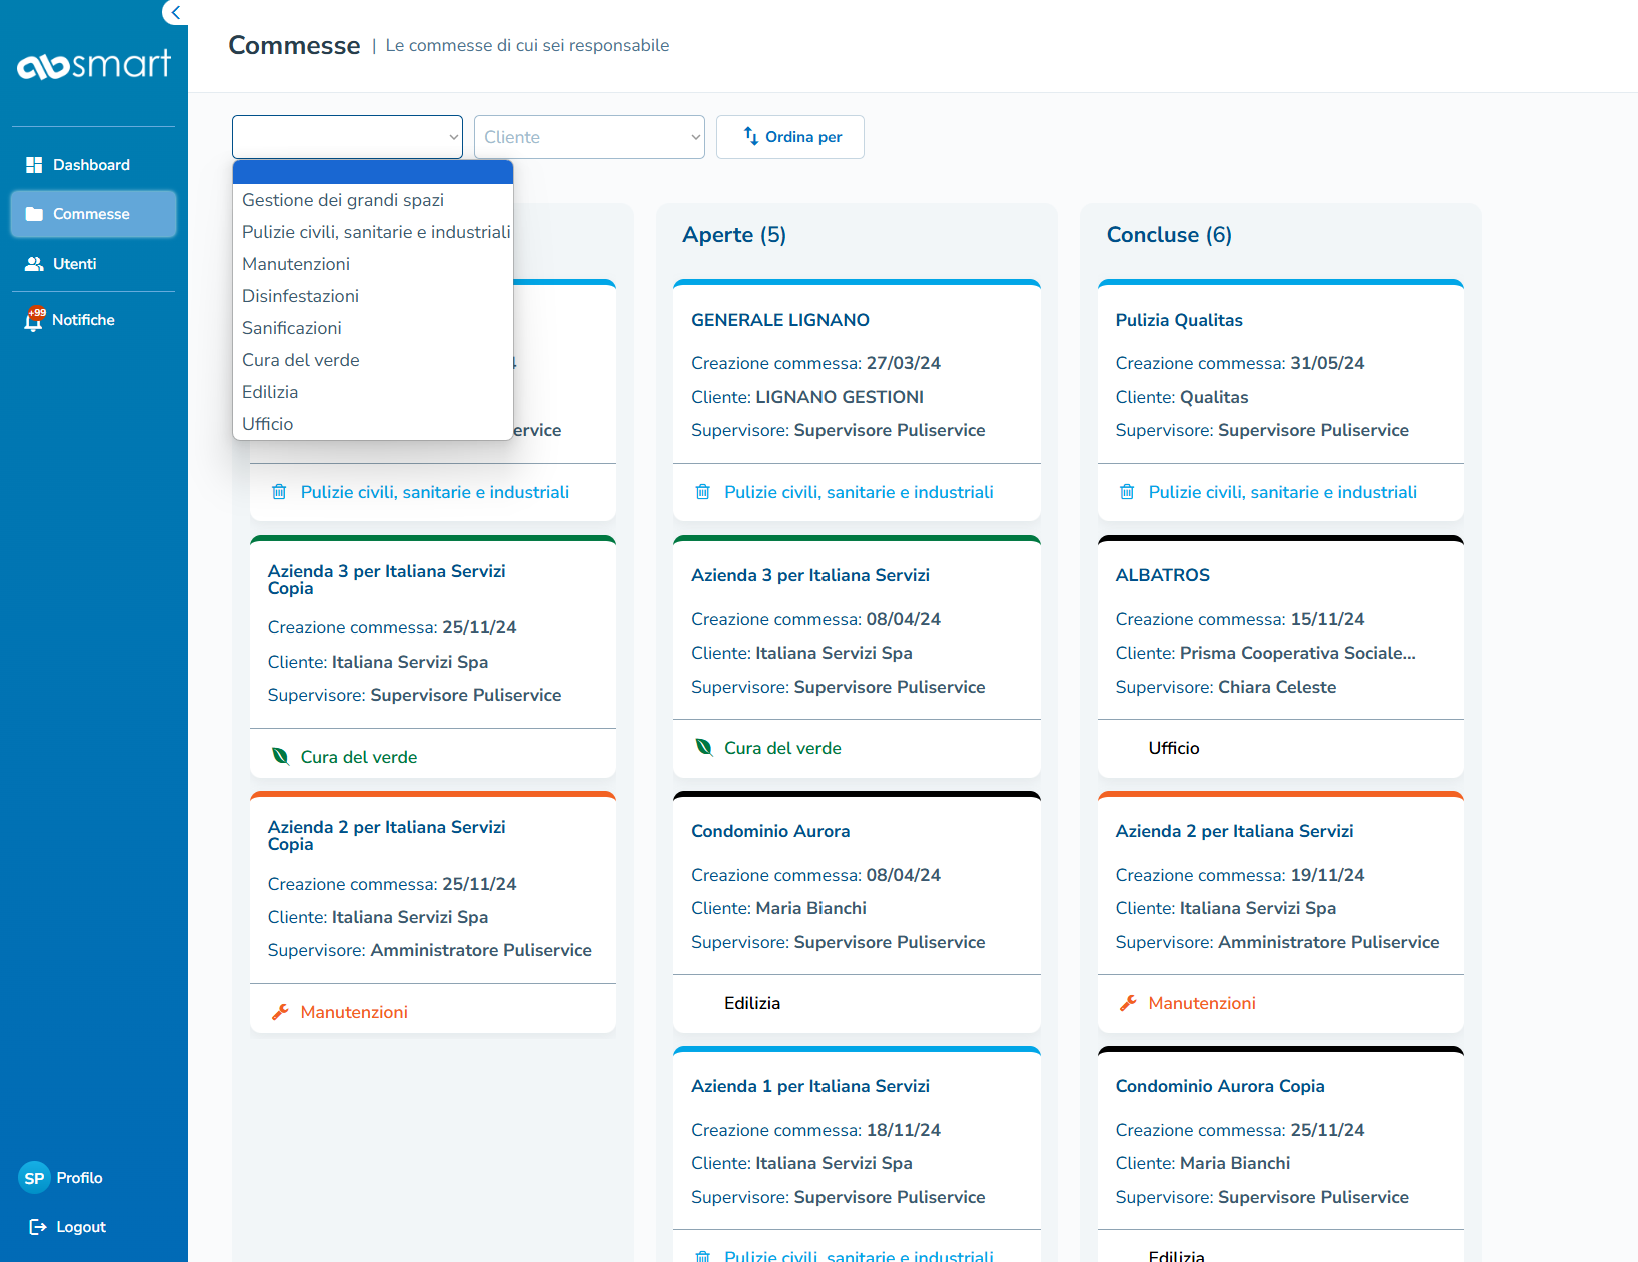
Task: Click the absmart logo
Action: 94,64
